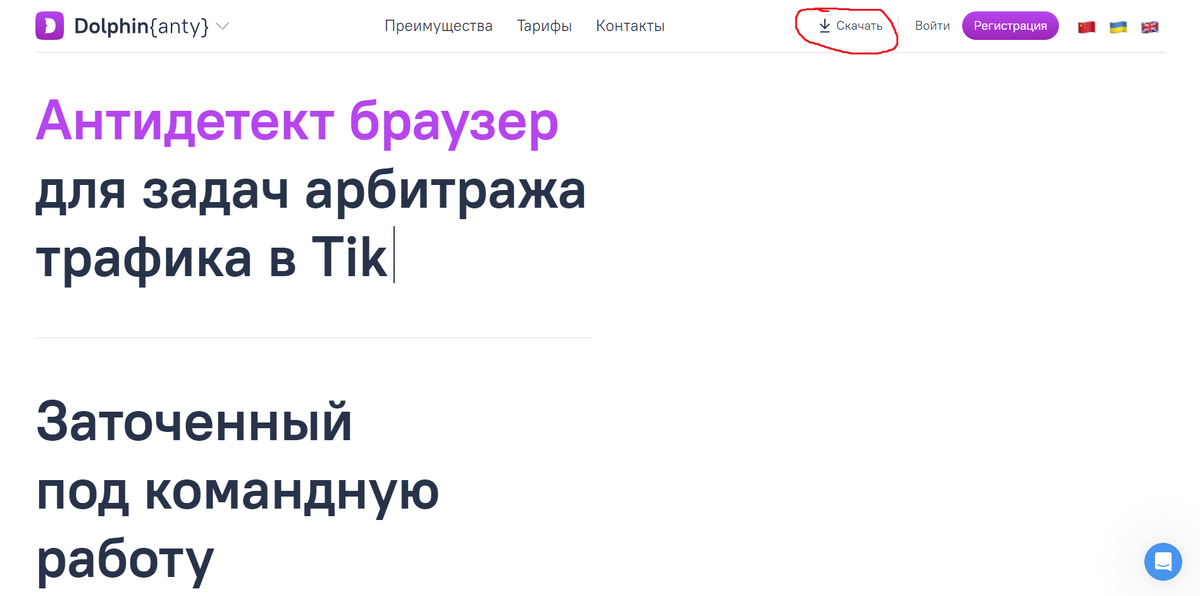
Task: Switch to English using the UK flag icon
Action: pyautogui.click(x=1149, y=26)
